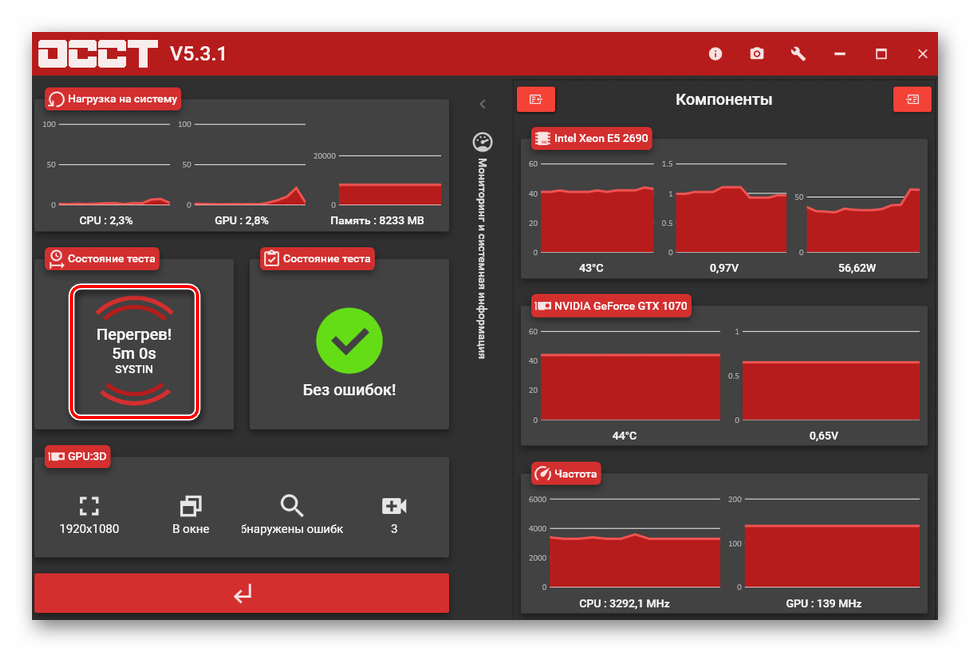Viewport: 970px width, 652px height.
Task: Take a screenshot with the camera icon
Action: [x=757, y=54]
